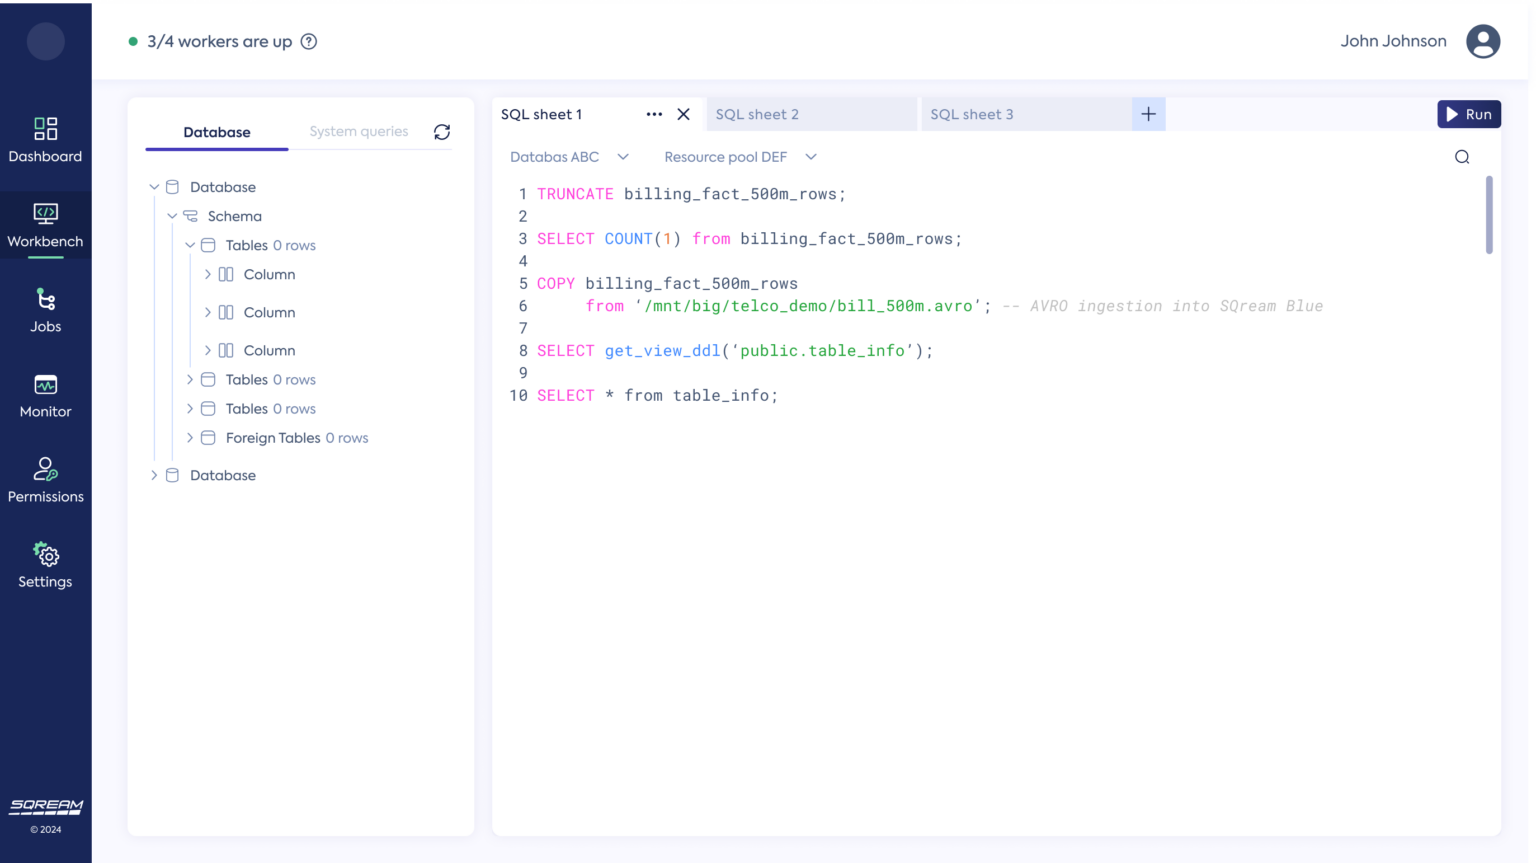Open the Workbench section
1536x863 pixels.
pos(45,225)
